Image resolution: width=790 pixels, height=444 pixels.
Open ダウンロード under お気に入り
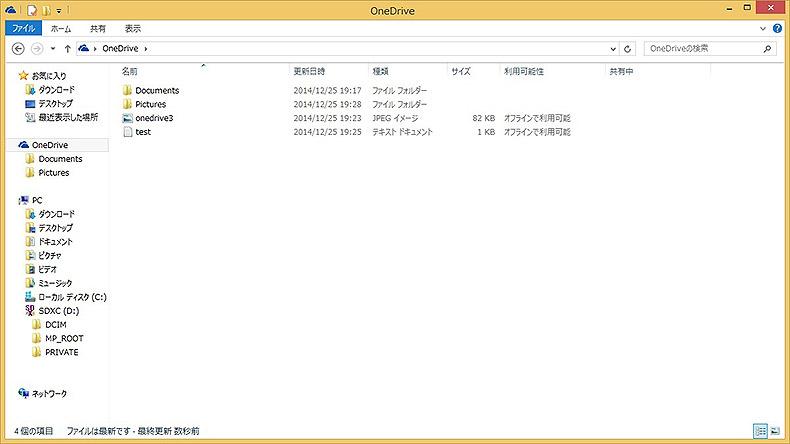pos(56,90)
